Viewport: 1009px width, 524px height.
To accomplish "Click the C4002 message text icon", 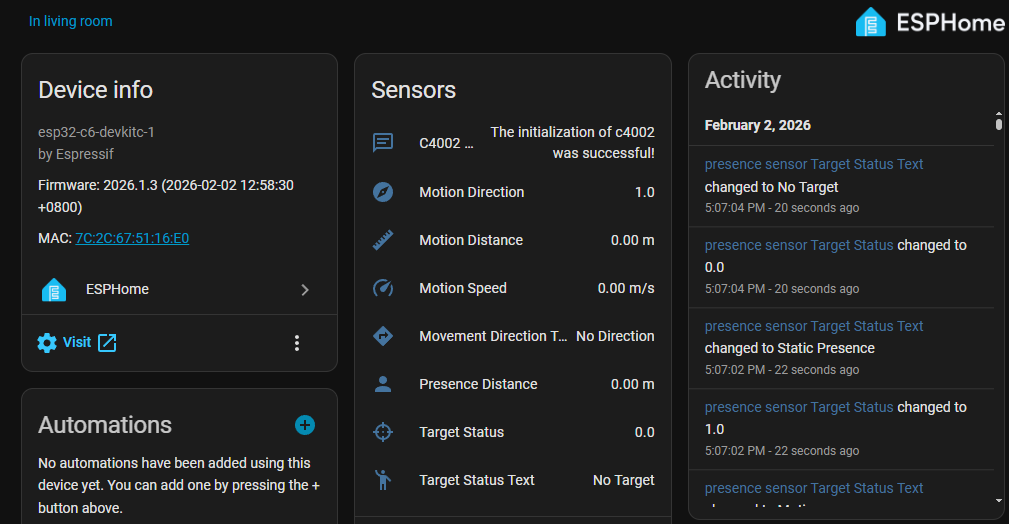I will coord(383,142).
